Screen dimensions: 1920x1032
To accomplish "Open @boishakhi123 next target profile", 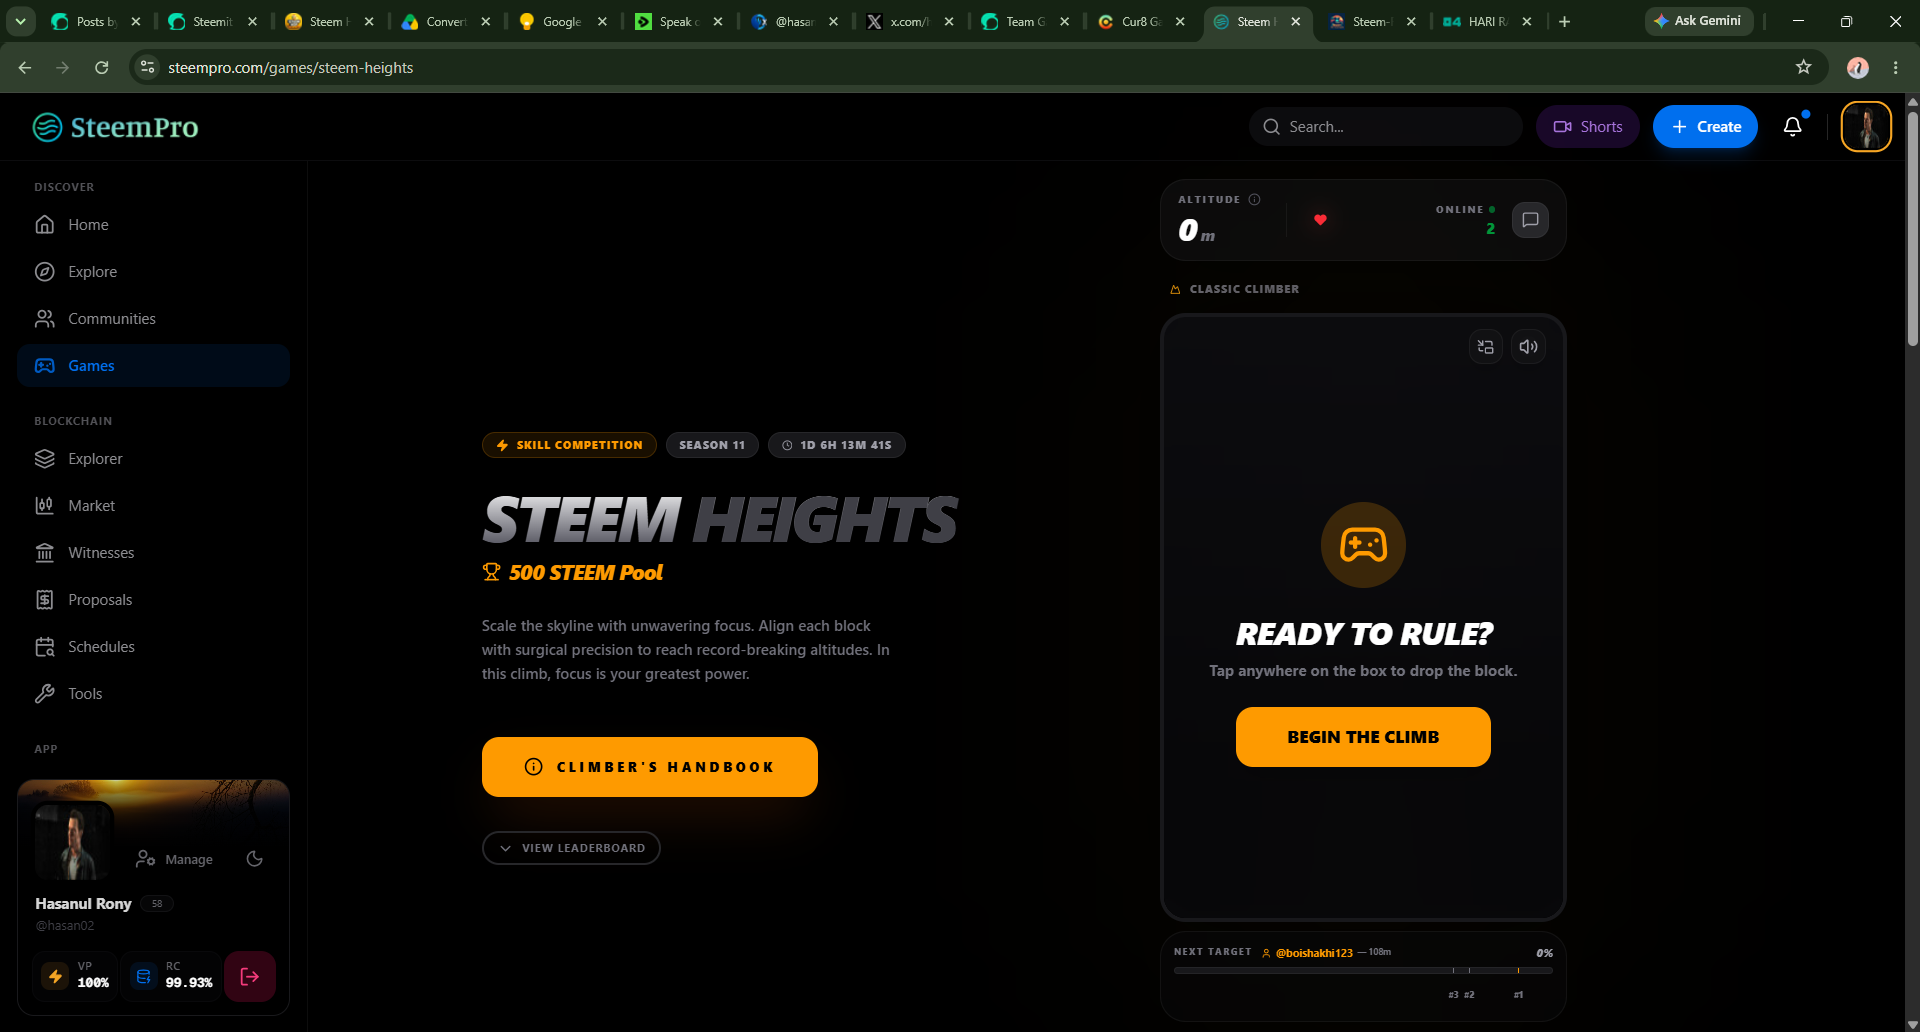I will click(x=1314, y=953).
